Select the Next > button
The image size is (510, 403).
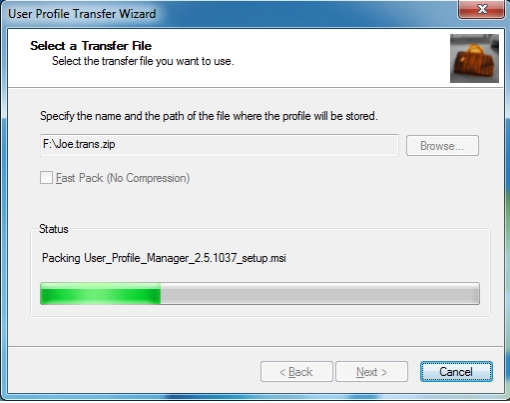(371, 372)
